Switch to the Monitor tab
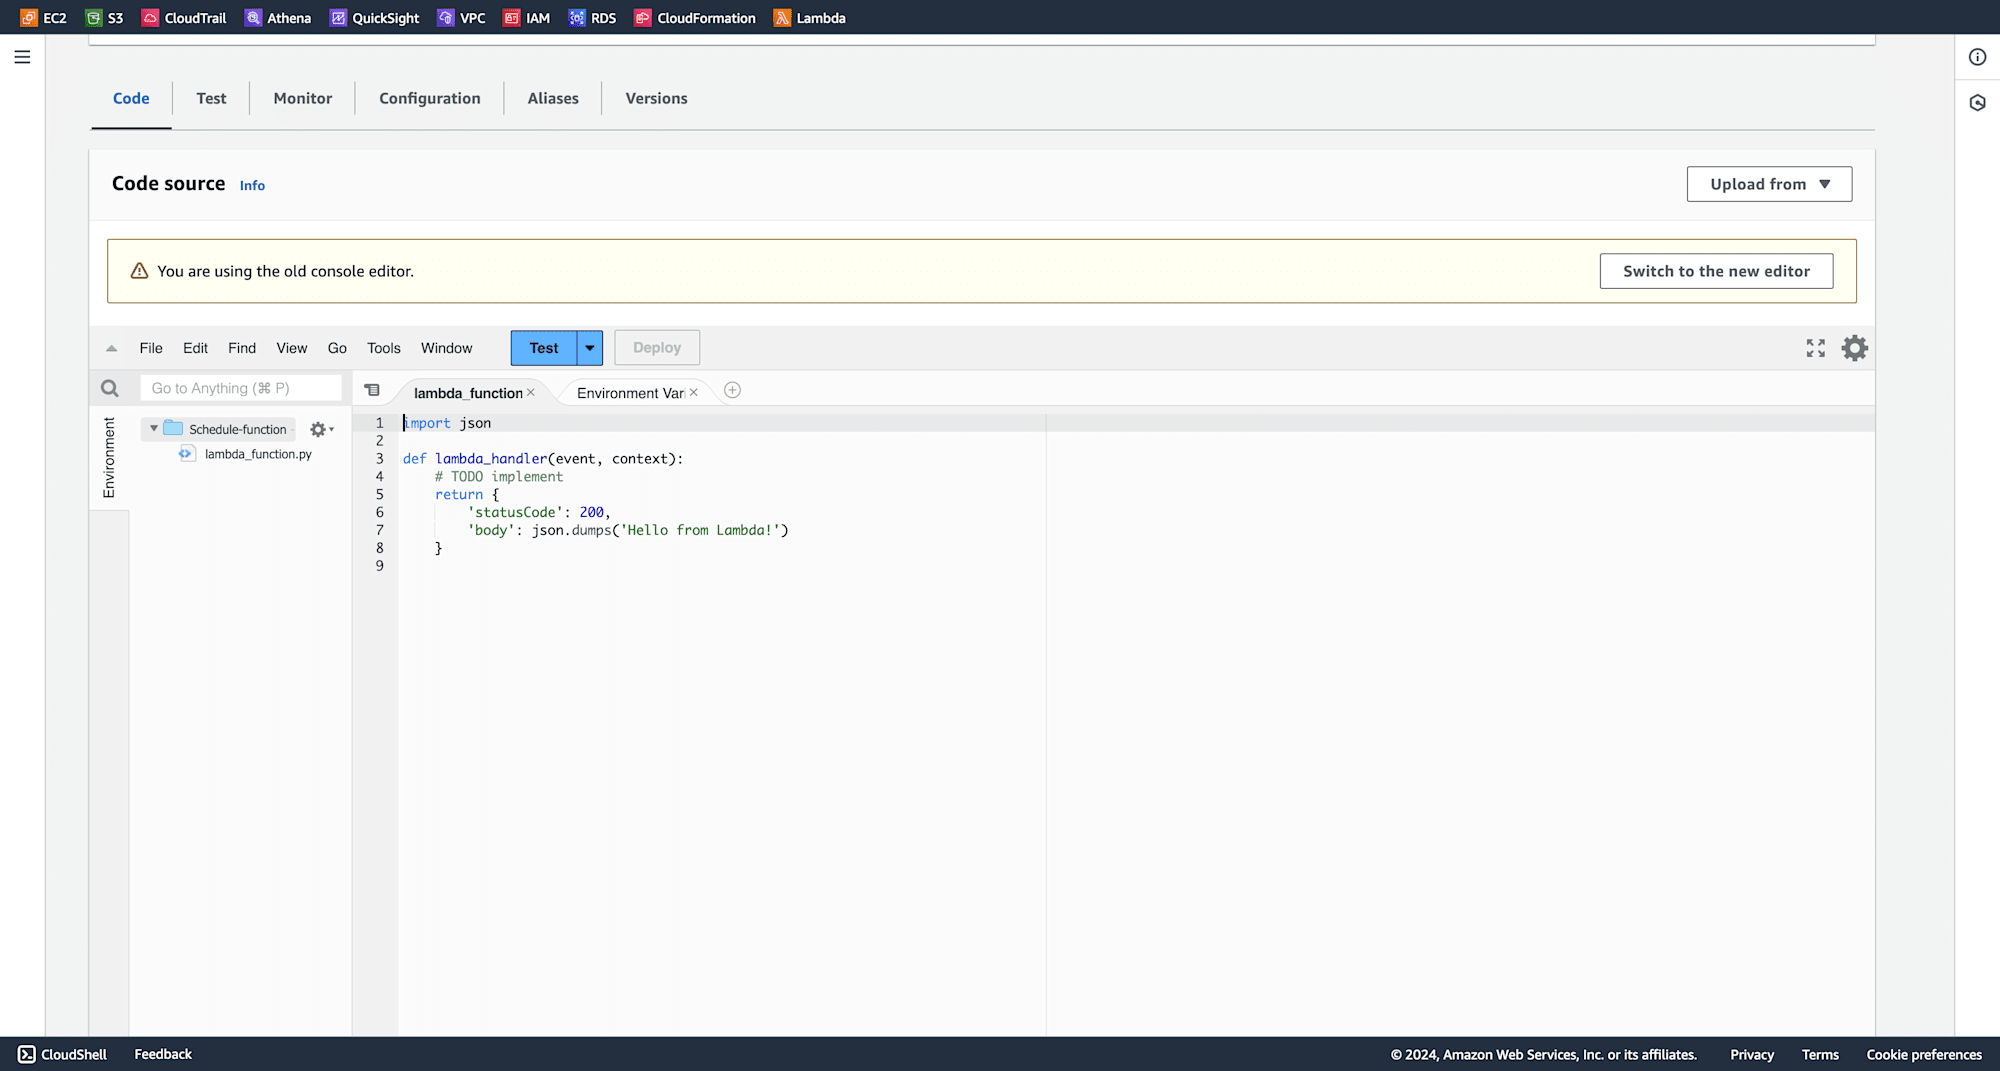Image resolution: width=2000 pixels, height=1071 pixels. 303,98
